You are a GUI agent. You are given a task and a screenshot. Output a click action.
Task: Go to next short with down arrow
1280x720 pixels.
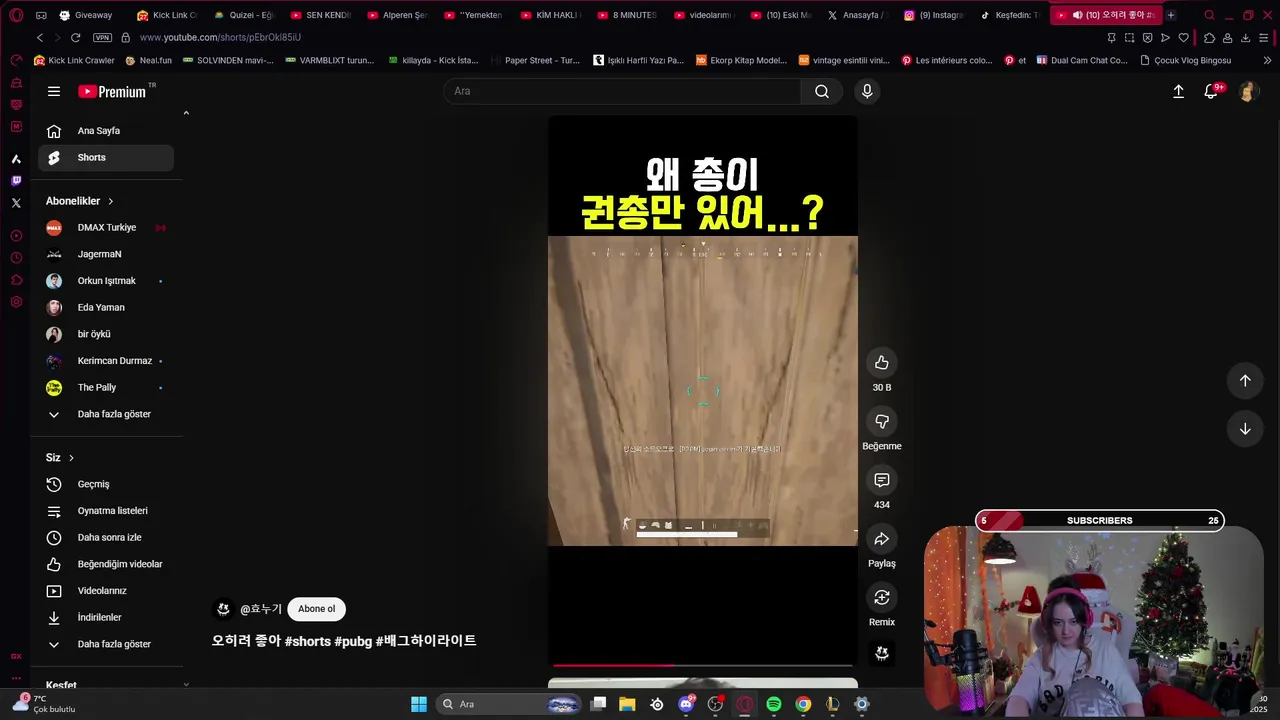pyautogui.click(x=1245, y=429)
